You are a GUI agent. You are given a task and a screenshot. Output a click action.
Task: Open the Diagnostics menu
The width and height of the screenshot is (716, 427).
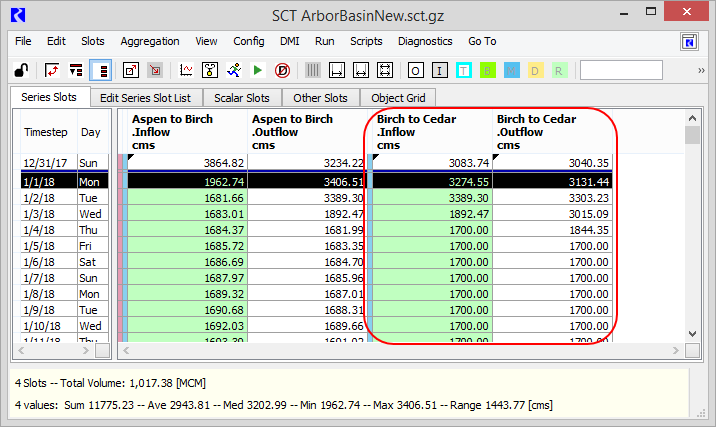[x=425, y=41]
